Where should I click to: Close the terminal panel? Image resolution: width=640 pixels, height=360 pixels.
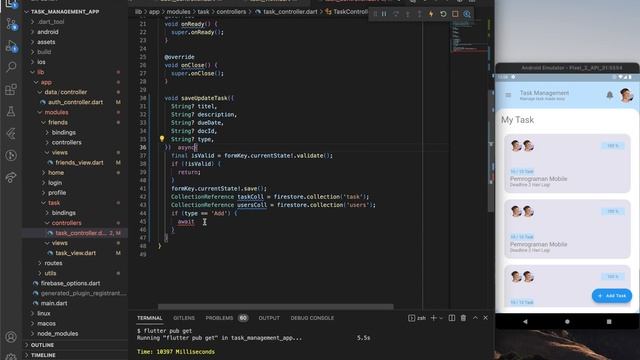pyautogui.click(x=486, y=318)
